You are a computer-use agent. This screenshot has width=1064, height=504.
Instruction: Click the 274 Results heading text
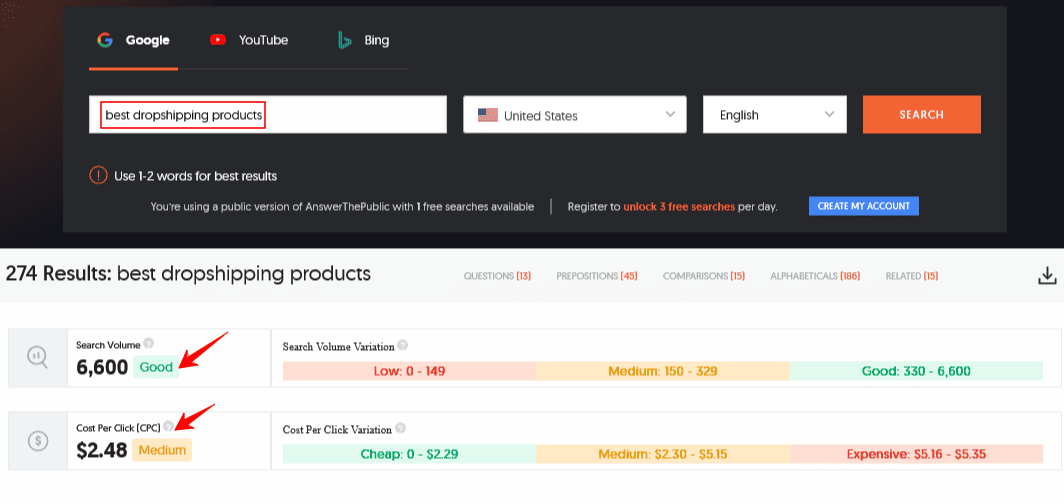click(x=189, y=274)
